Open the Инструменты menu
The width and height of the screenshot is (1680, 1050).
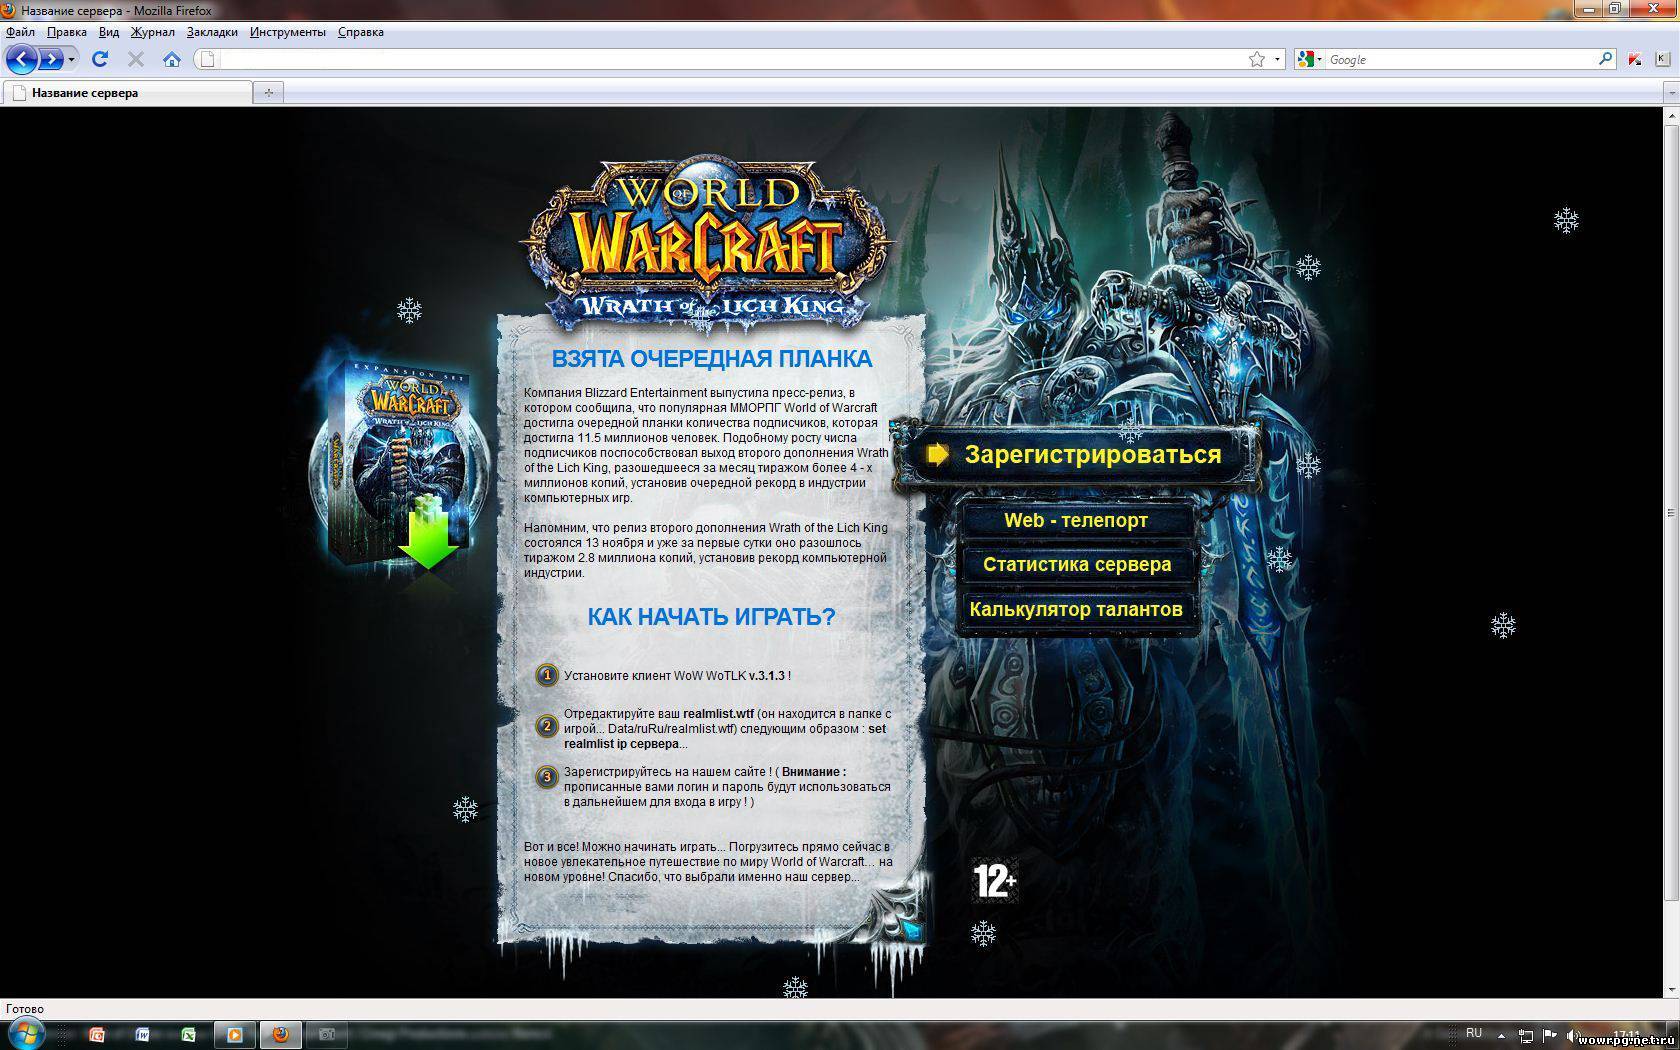point(288,32)
